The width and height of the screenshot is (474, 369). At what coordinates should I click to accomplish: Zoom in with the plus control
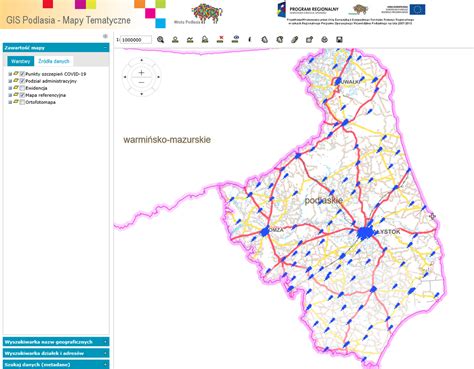(x=141, y=72)
